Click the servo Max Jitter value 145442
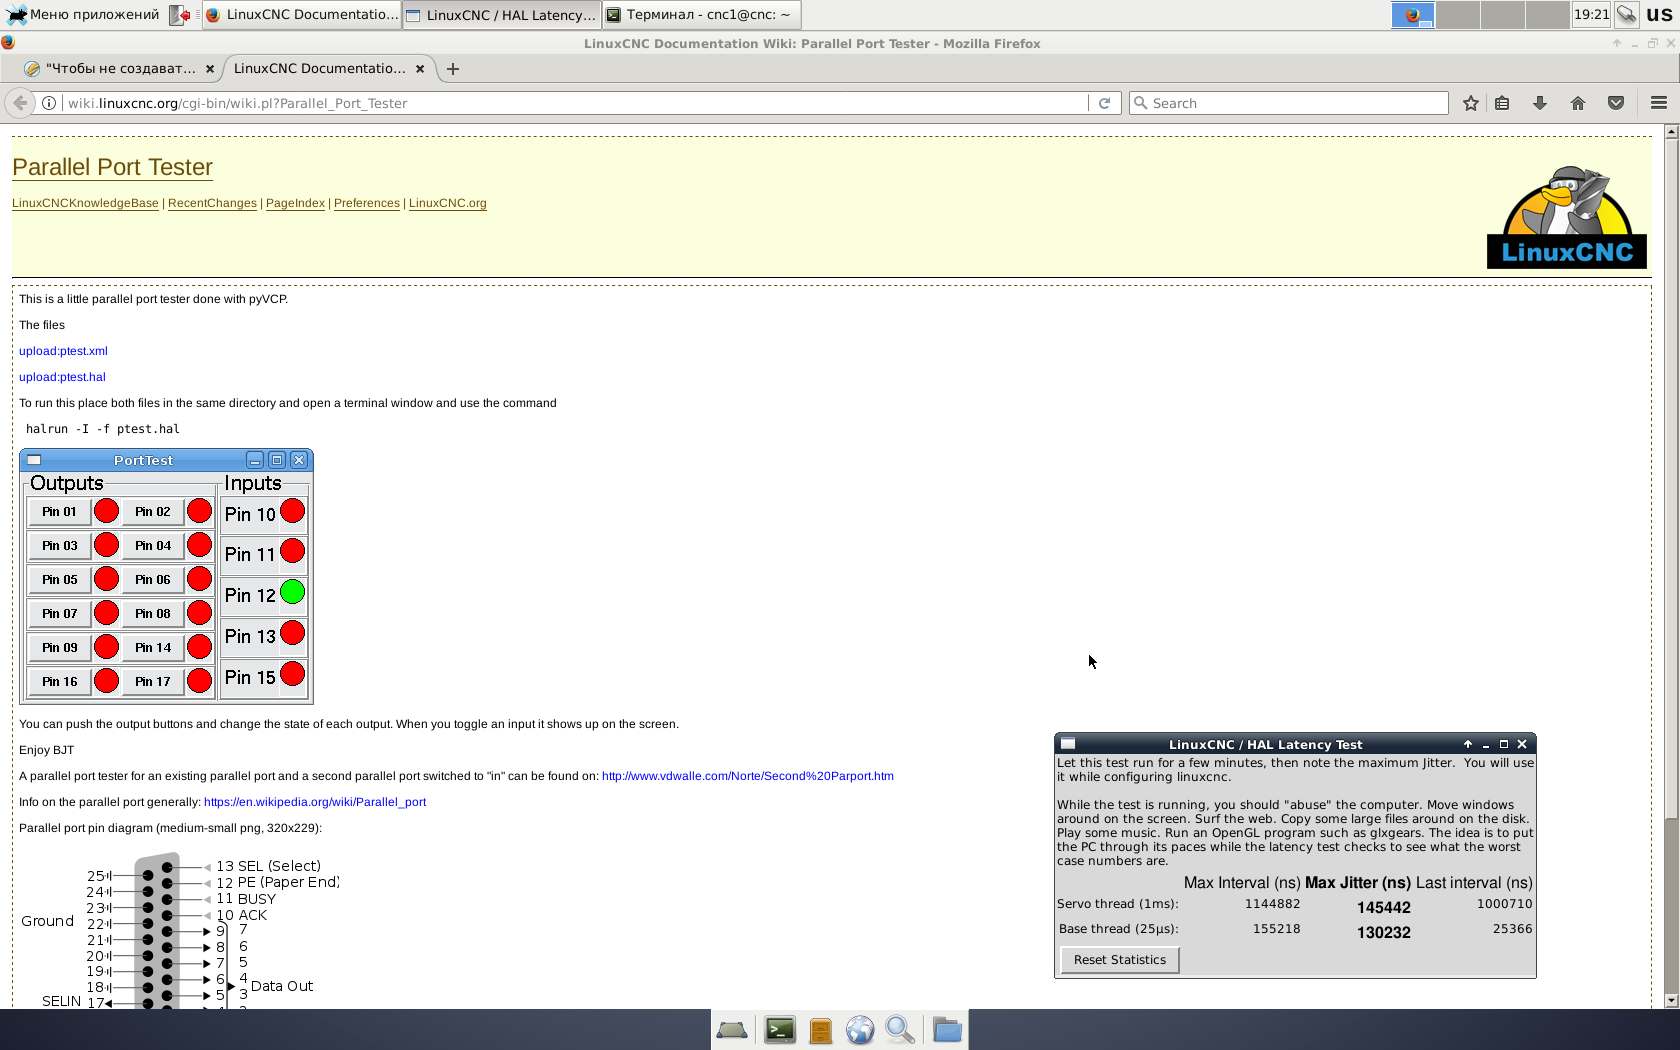The width and height of the screenshot is (1680, 1050). (1384, 908)
